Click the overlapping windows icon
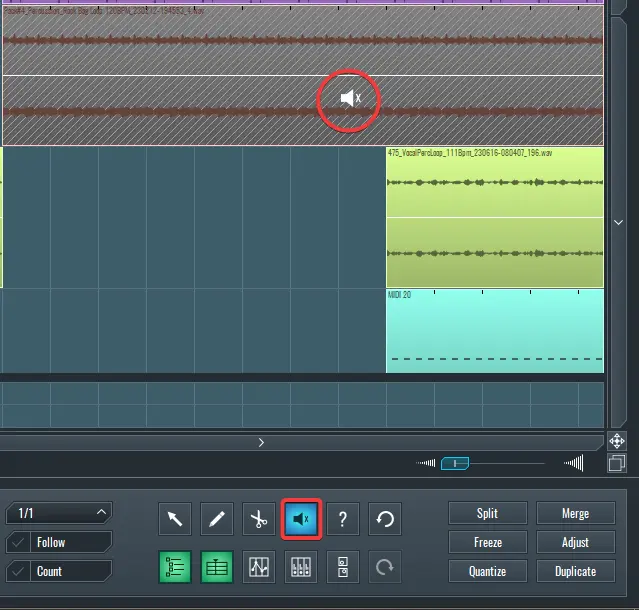Image resolution: width=639 pixels, height=610 pixels. click(x=617, y=463)
